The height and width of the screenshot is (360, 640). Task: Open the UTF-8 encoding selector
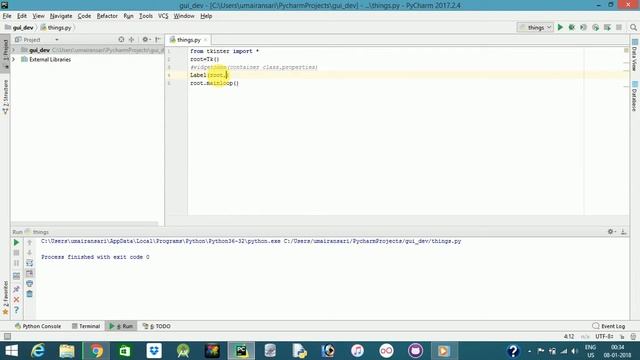coord(604,337)
